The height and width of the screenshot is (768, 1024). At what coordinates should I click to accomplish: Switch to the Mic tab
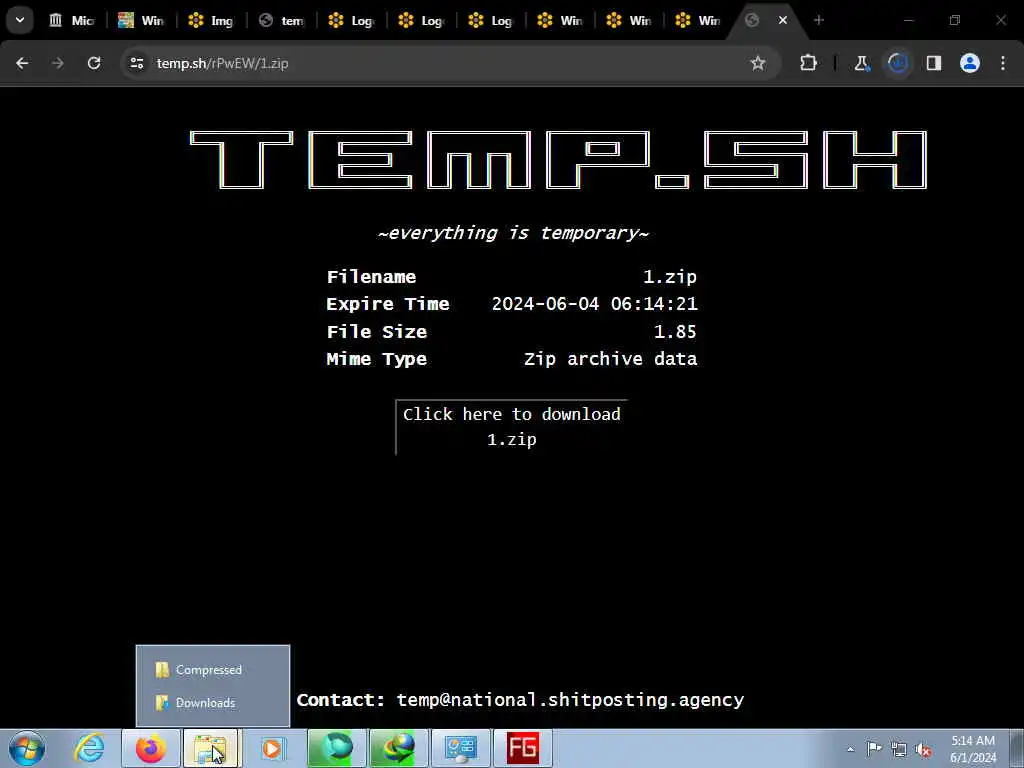[72, 20]
